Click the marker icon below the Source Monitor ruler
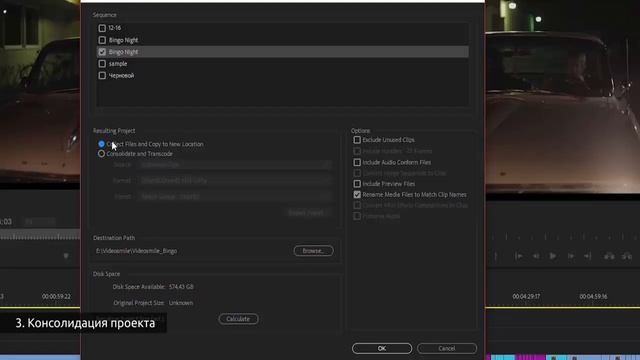Image resolution: width=640 pixels, height=360 pixels. (66, 256)
